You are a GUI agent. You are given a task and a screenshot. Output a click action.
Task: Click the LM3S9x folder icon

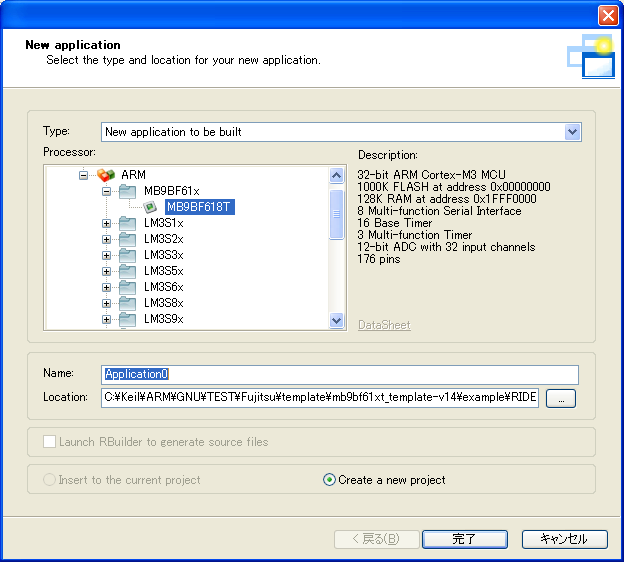pos(127,319)
